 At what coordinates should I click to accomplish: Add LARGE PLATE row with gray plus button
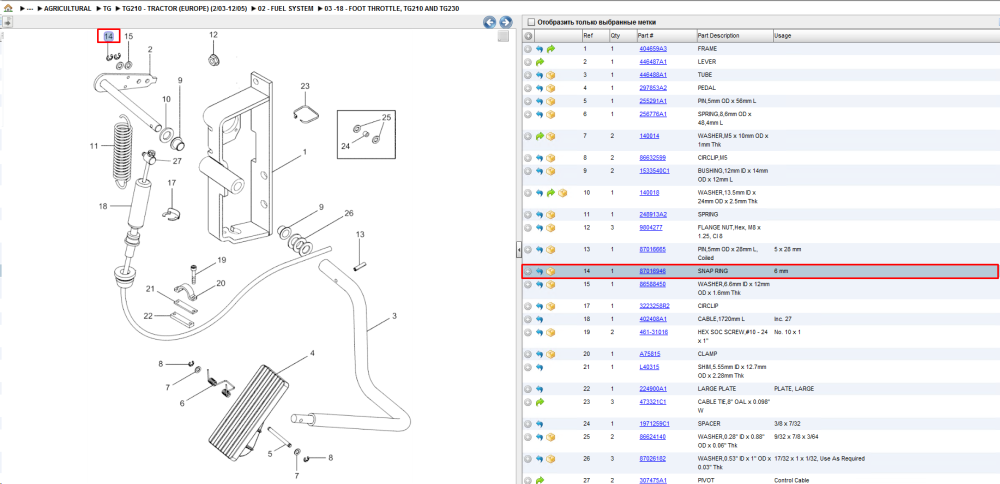click(528, 389)
